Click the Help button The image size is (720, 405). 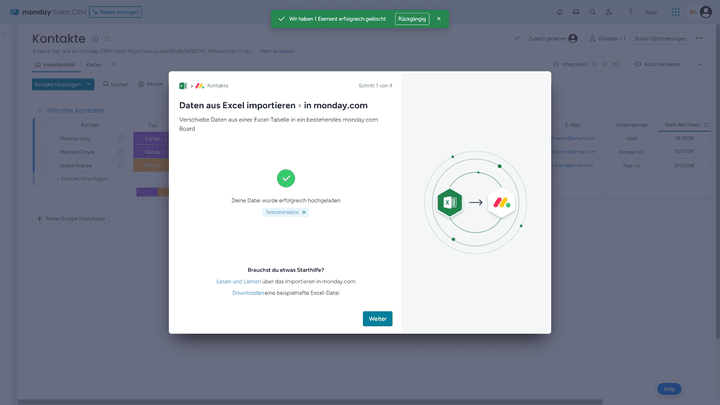point(669,388)
